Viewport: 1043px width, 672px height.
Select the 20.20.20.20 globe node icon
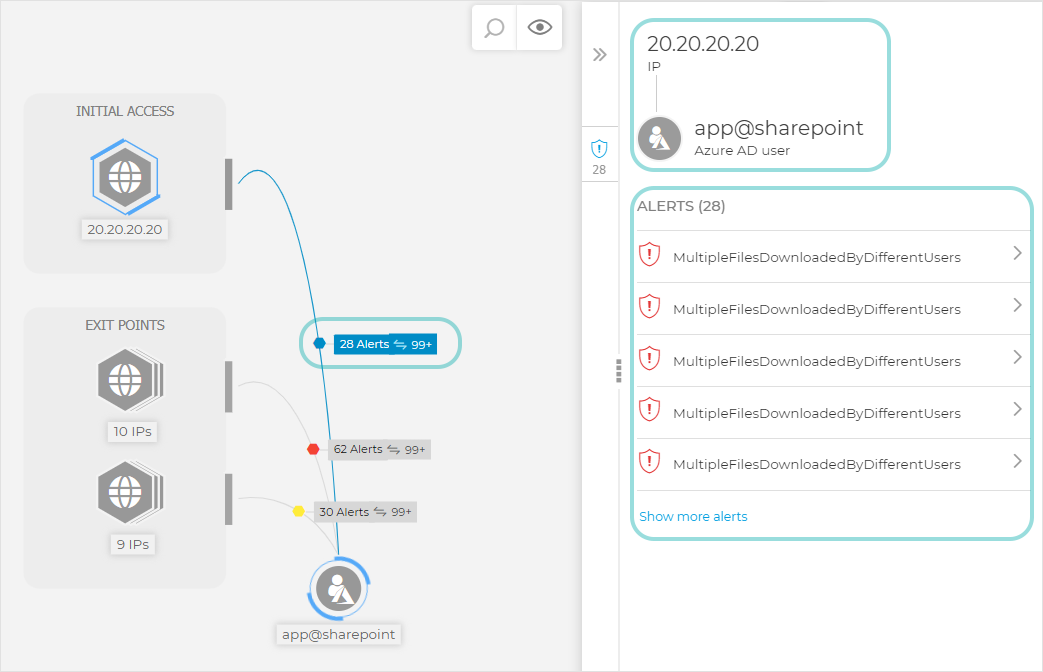(x=125, y=179)
